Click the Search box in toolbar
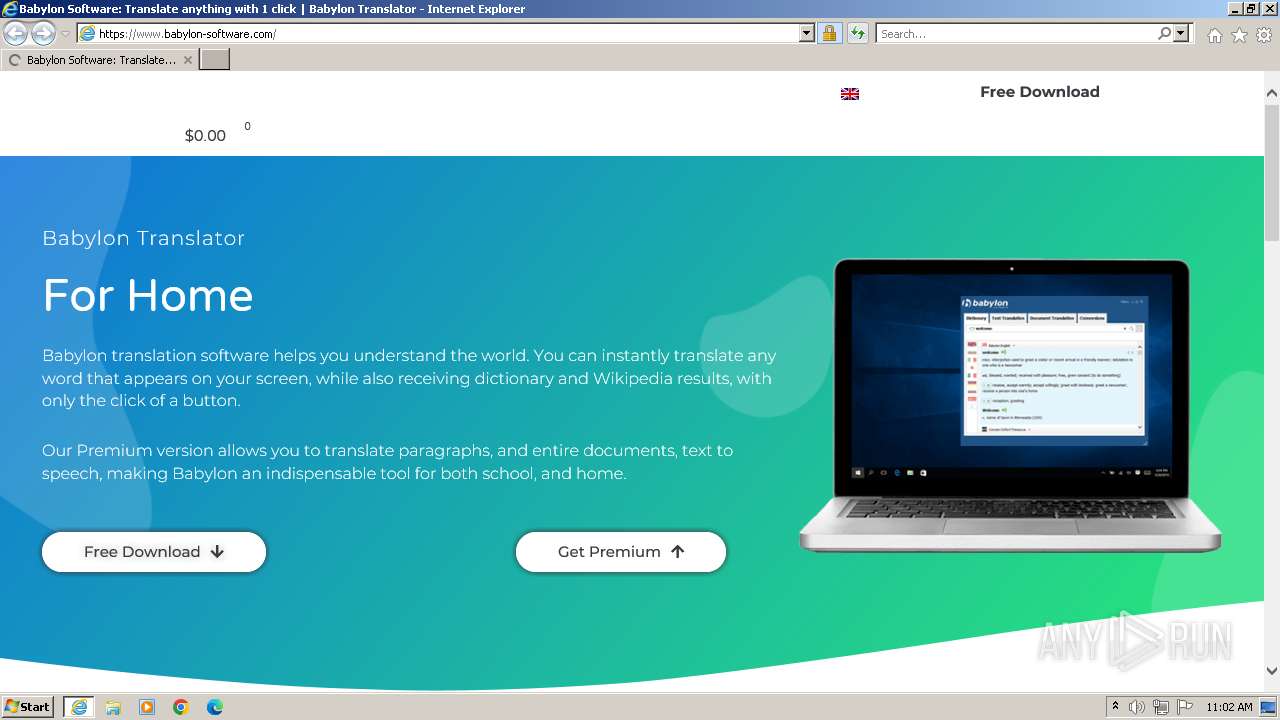 point(1016,34)
